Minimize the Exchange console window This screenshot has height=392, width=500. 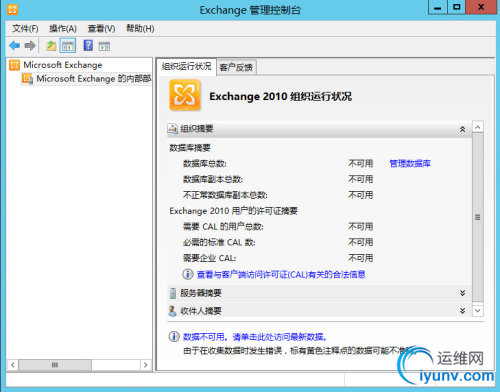point(438,7)
